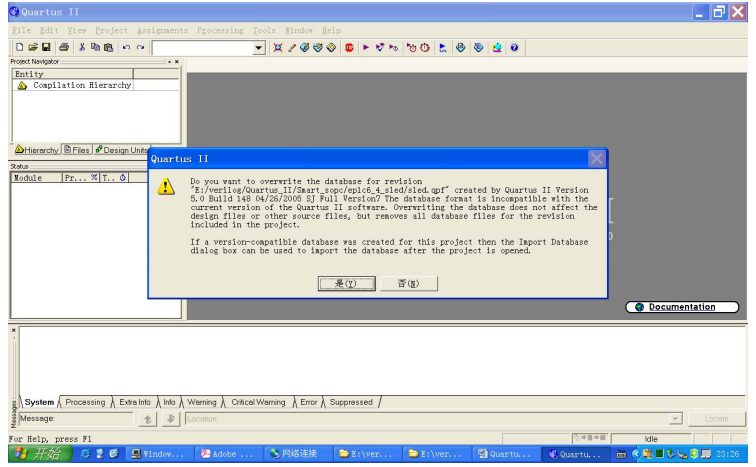
Task: Click Yes 是(Y) in the overwrite dialog
Action: tap(347, 283)
